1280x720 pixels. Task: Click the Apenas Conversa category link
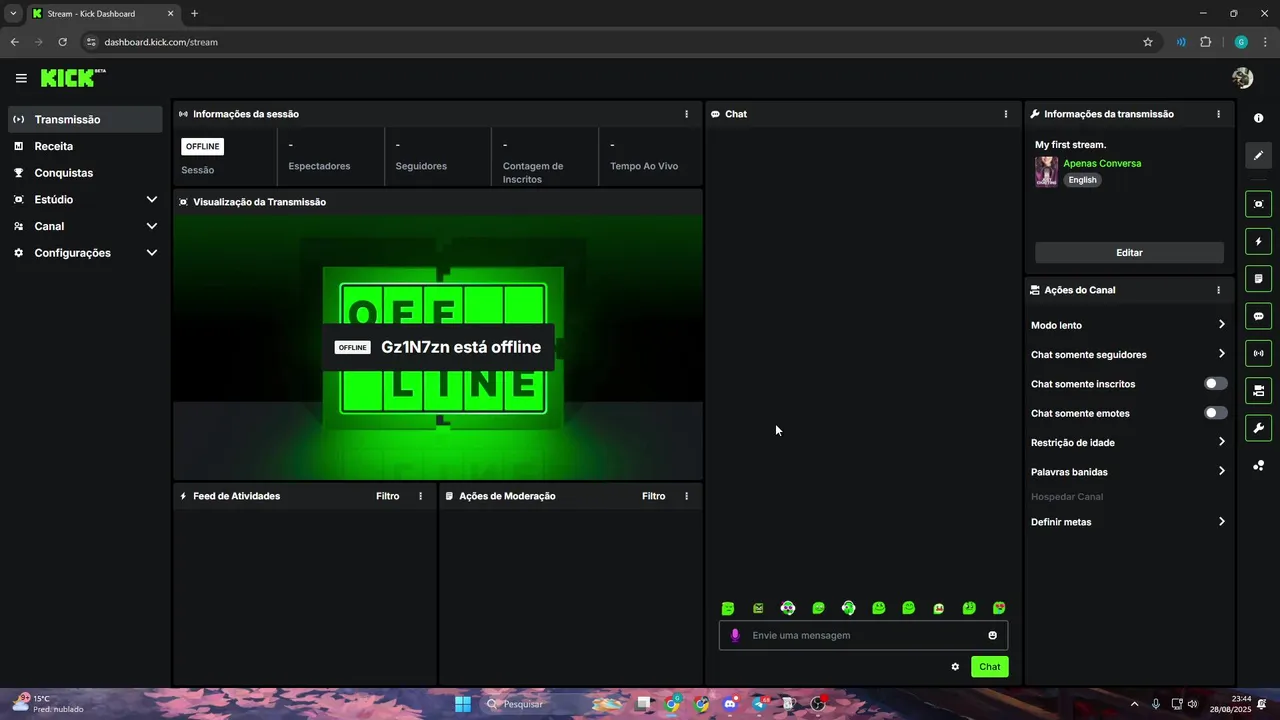pos(1102,163)
